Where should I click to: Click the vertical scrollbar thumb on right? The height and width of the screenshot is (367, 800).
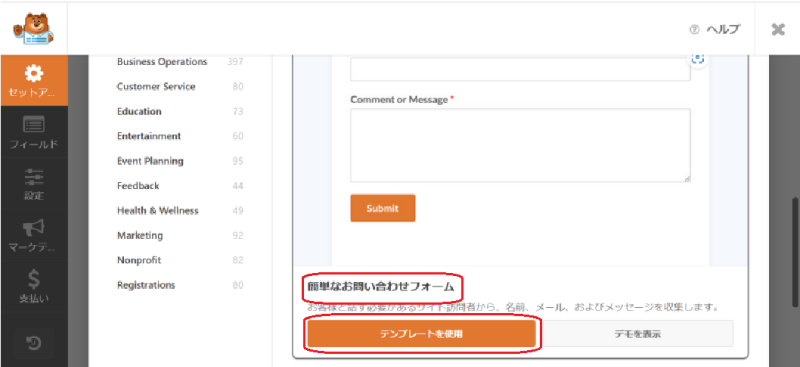click(795, 253)
